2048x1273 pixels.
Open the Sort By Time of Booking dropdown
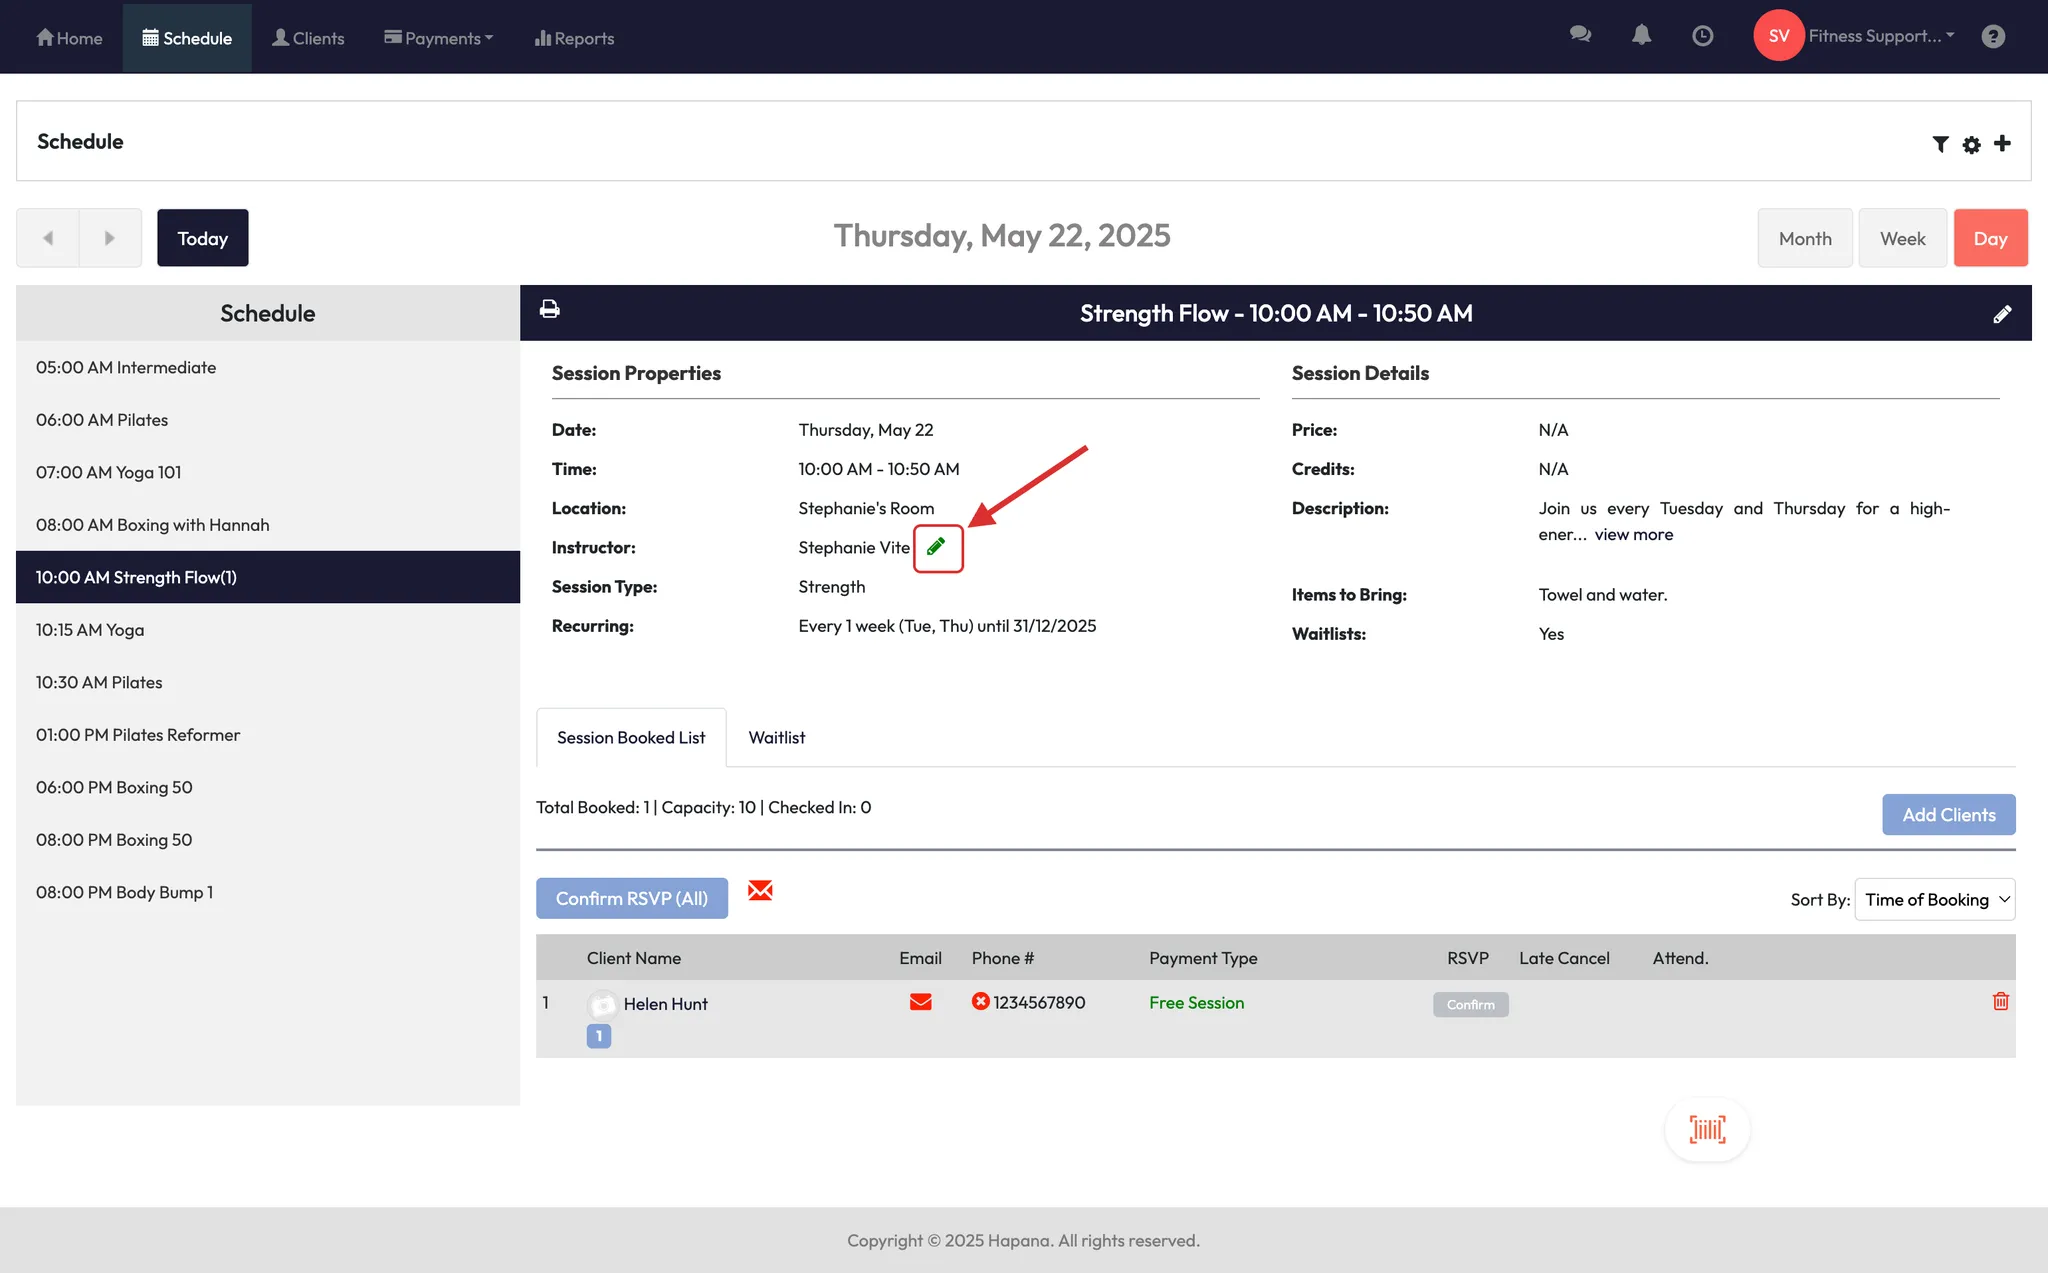pos(1934,899)
